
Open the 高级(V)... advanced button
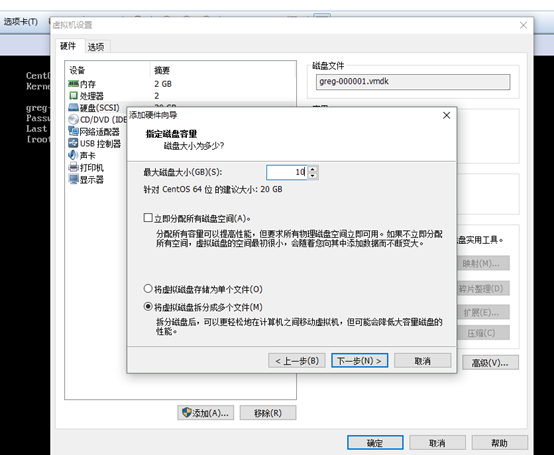pyautogui.click(x=490, y=362)
